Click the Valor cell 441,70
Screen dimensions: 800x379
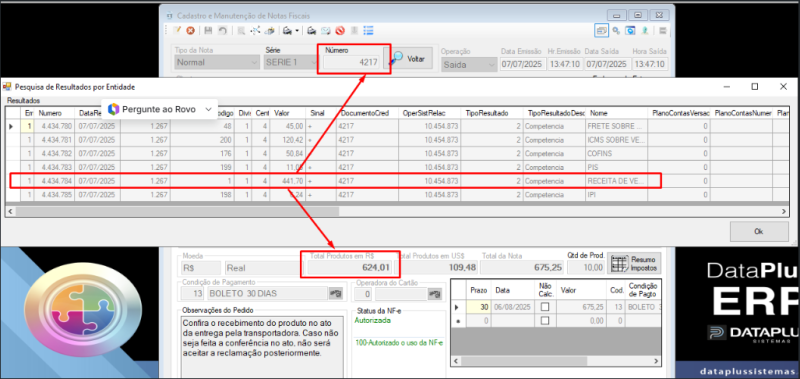[288, 181]
